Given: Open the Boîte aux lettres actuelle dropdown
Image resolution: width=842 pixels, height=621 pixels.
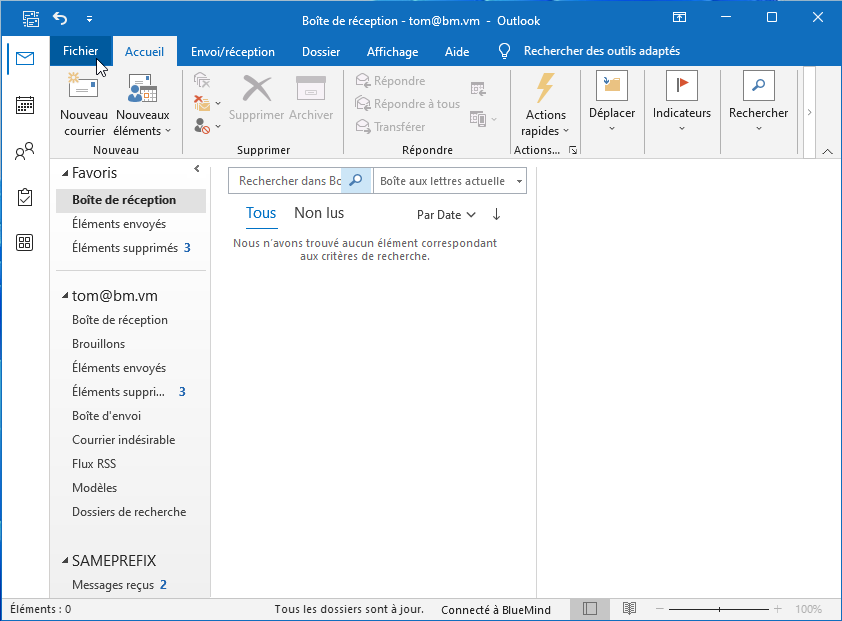Looking at the screenshot, I should [450, 181].
